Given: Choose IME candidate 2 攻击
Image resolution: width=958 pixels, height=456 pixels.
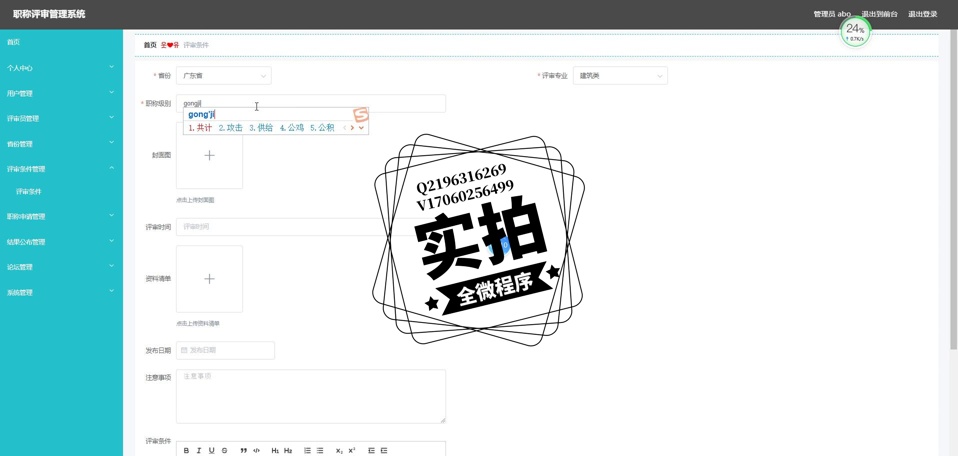Looking at the screenshot, I should 230,128.
